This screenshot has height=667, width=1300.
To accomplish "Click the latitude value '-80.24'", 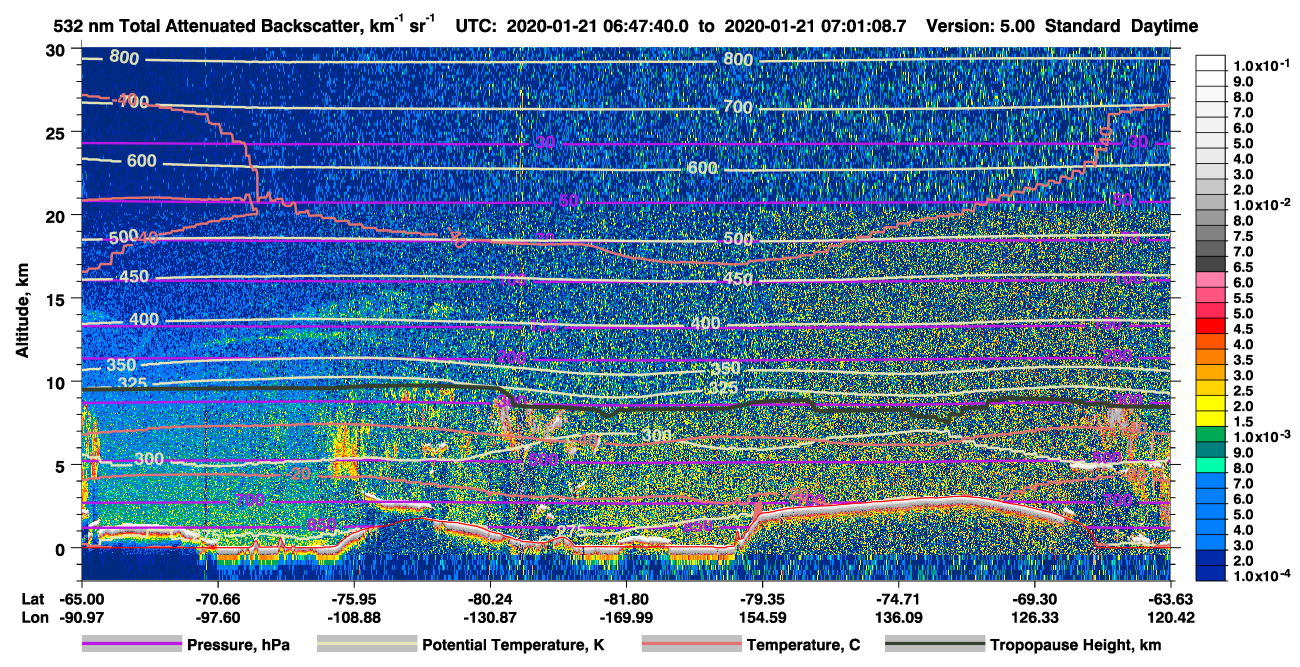I will coord(490,598).
